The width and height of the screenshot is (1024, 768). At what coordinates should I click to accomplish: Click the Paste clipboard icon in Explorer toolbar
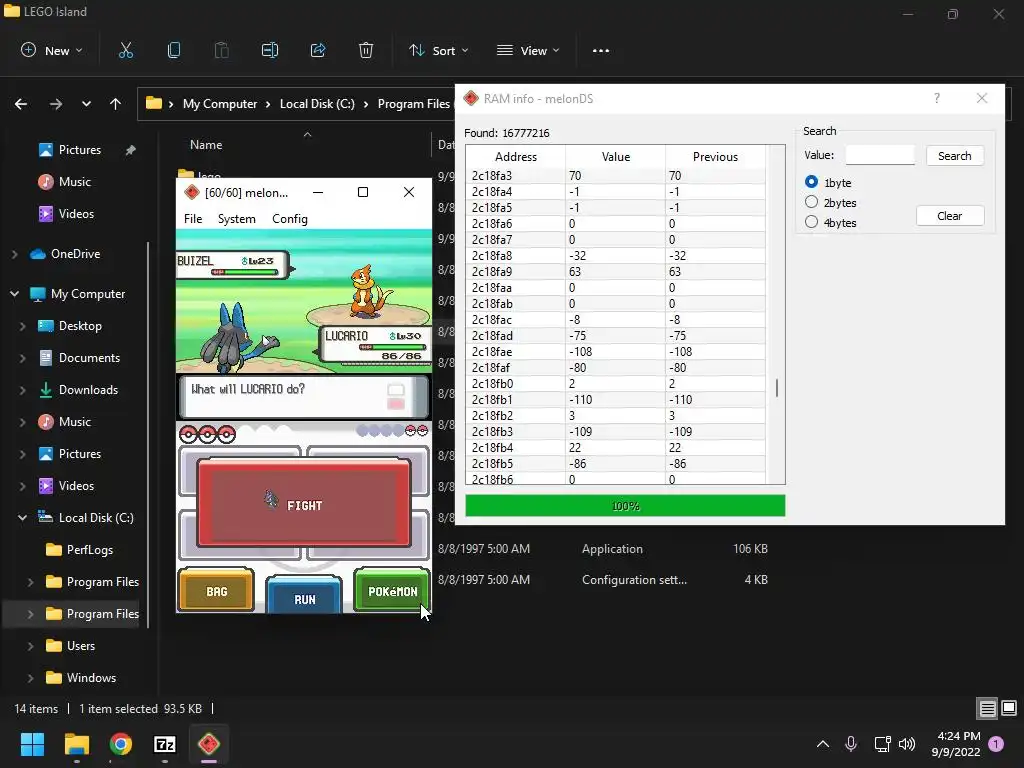point(222,50)
